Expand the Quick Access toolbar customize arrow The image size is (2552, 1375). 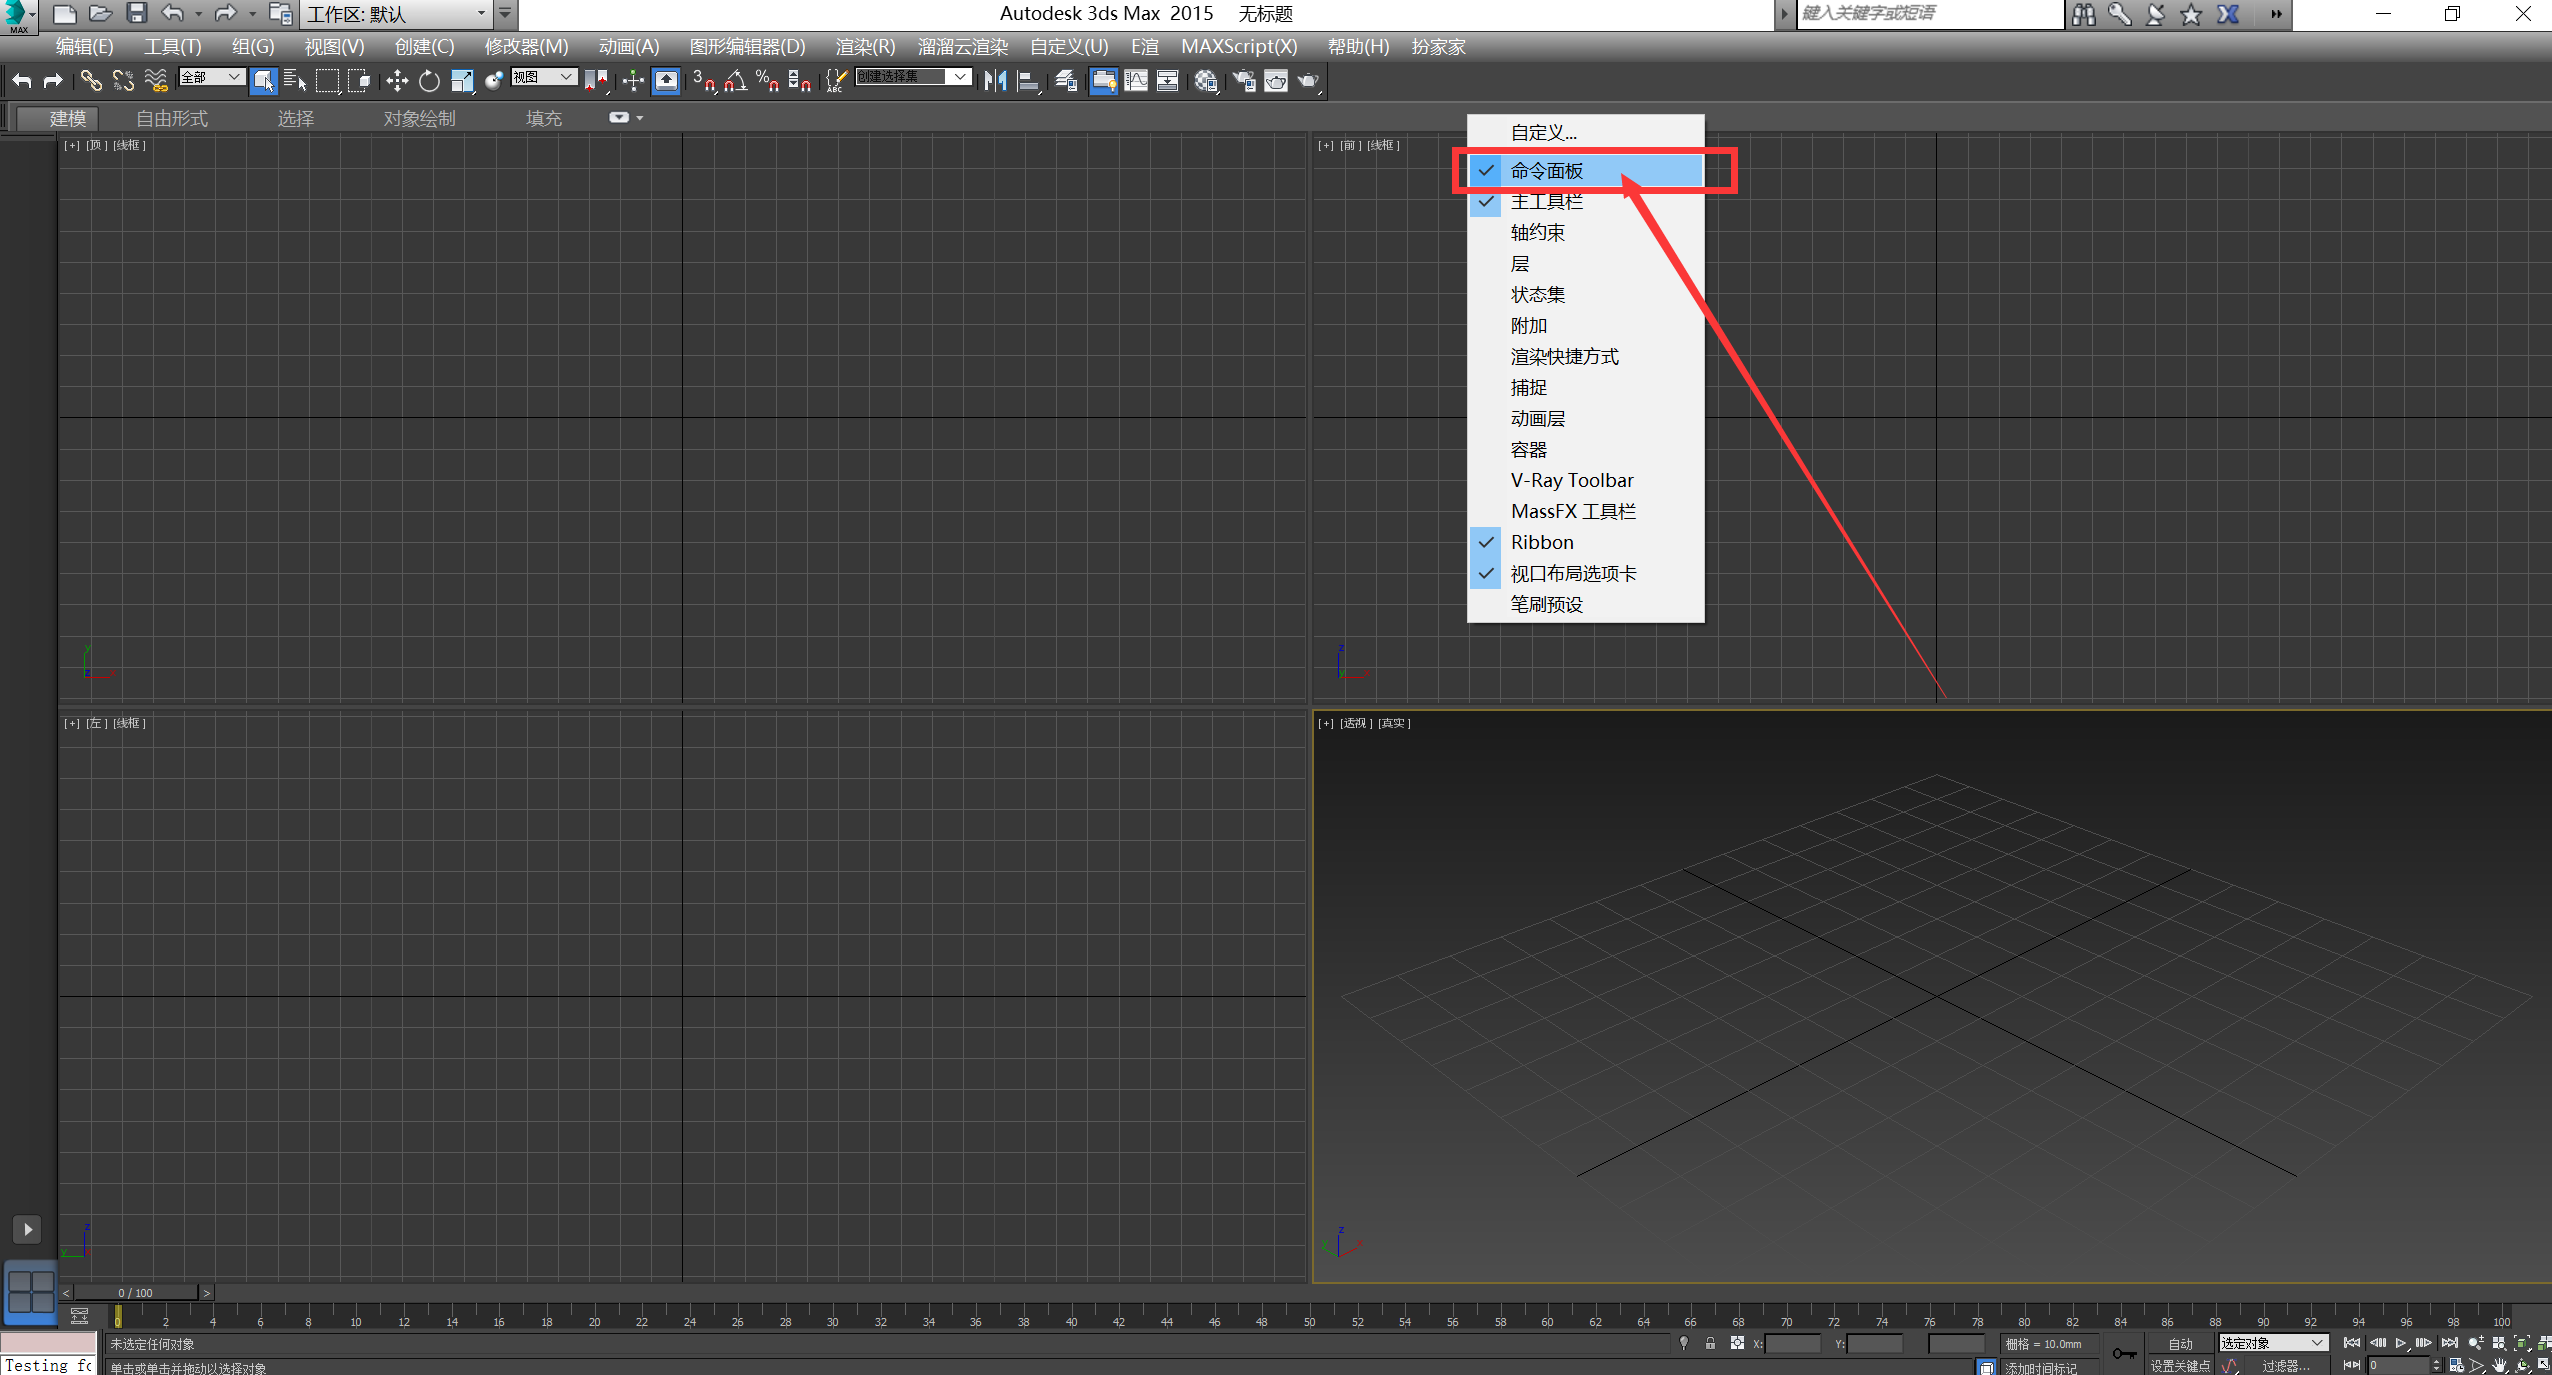pos(505,14)
